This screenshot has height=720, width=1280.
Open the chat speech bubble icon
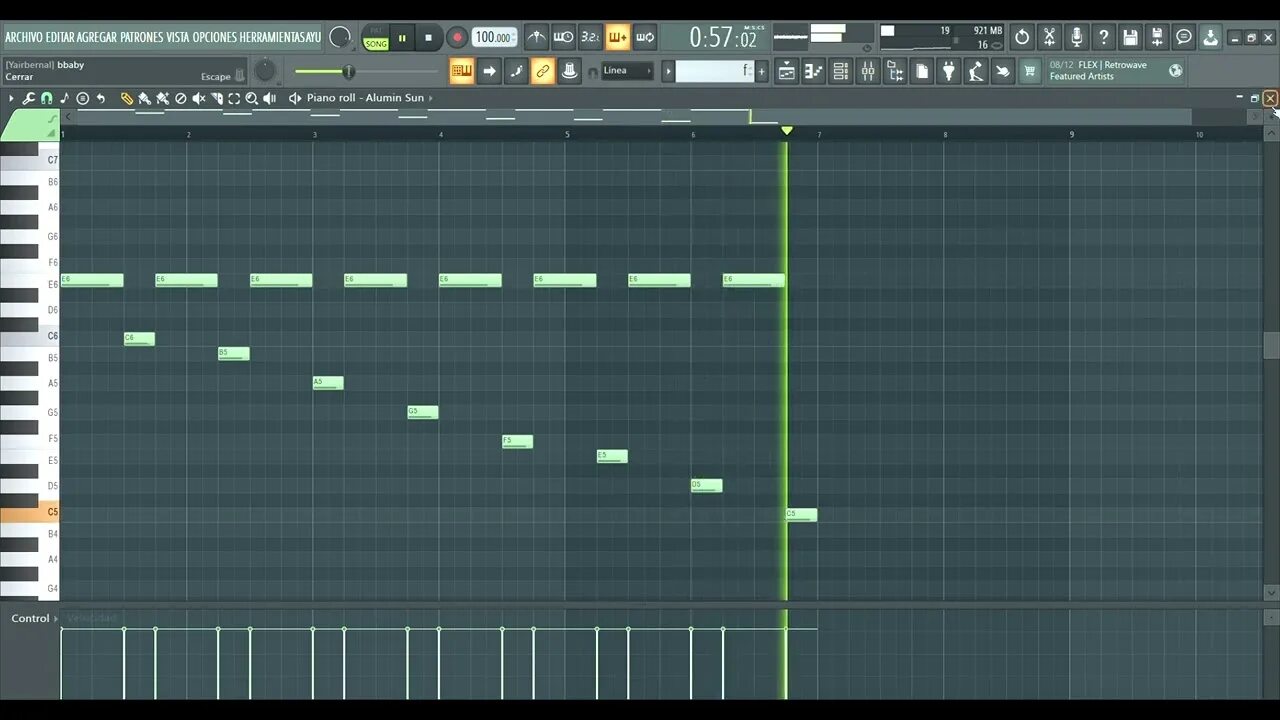1184,38
